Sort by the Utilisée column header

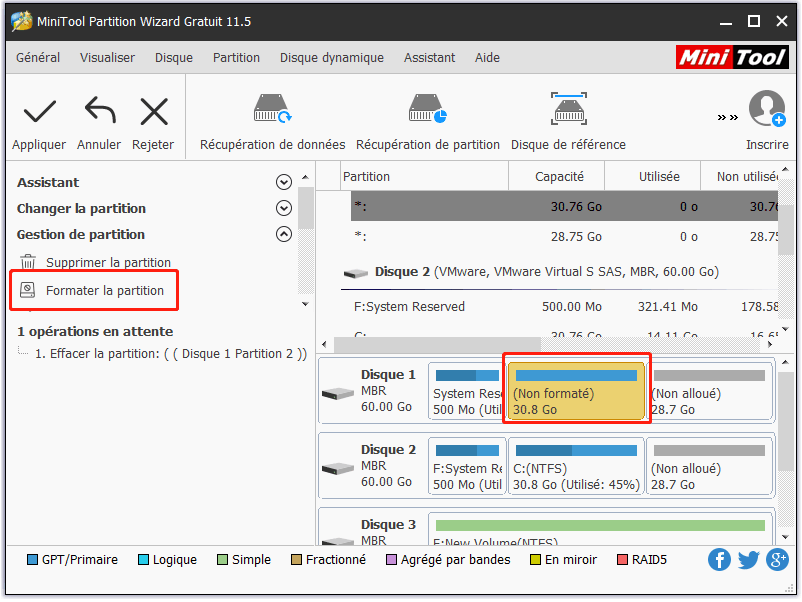(652, 176)
